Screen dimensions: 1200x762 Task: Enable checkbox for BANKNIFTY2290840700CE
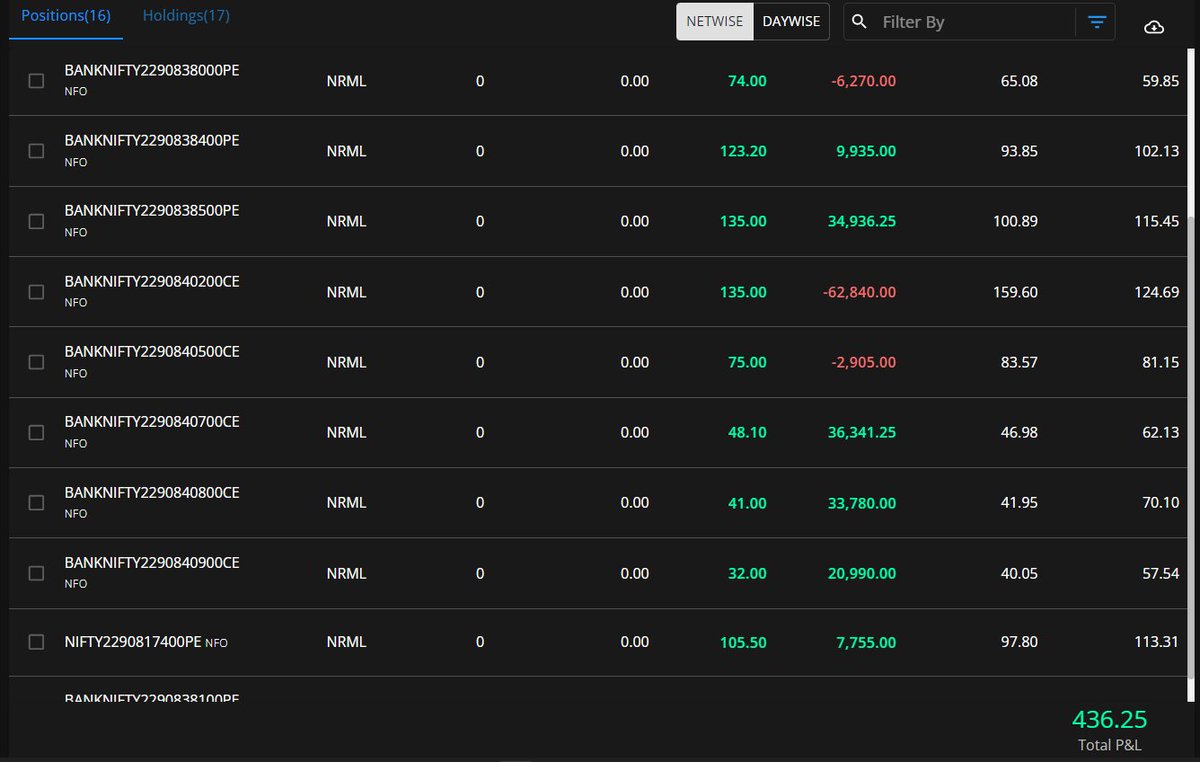[36, 432]
